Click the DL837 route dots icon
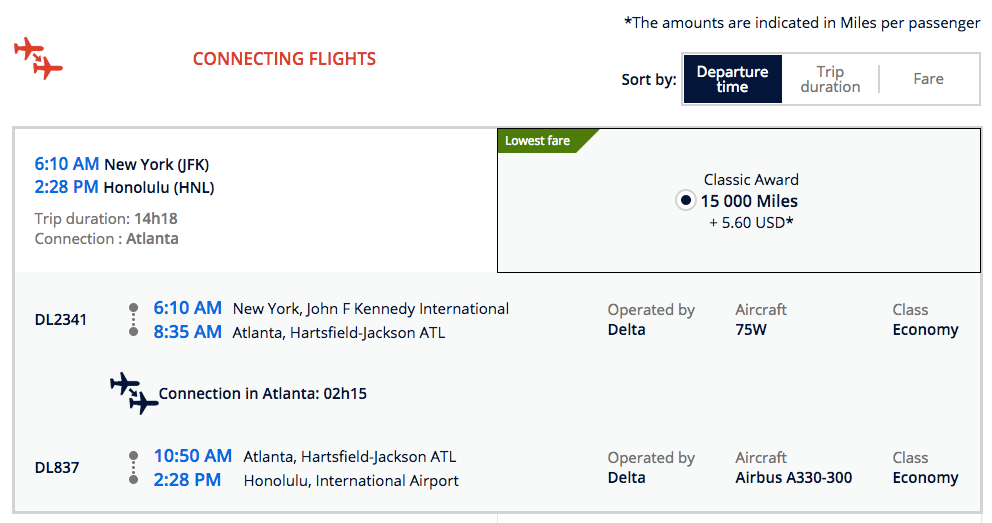Image resolution: width=992 pixels, height=523 pixels. point(133,468)
